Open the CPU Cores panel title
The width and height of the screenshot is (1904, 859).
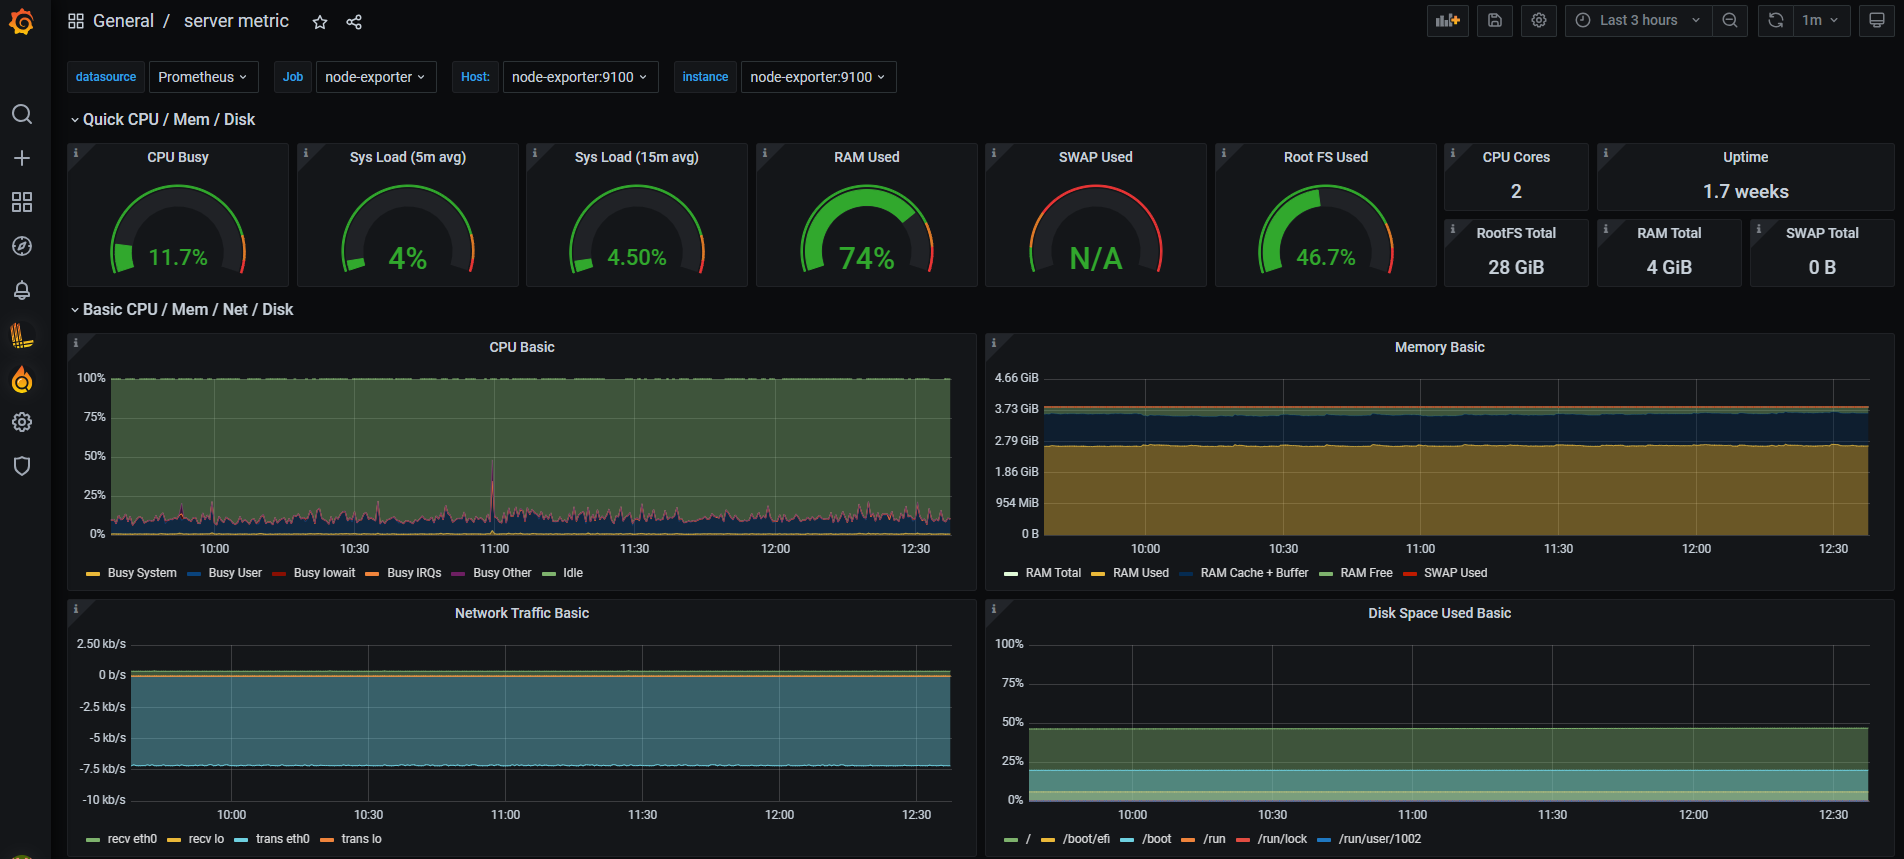point(1516,157)
